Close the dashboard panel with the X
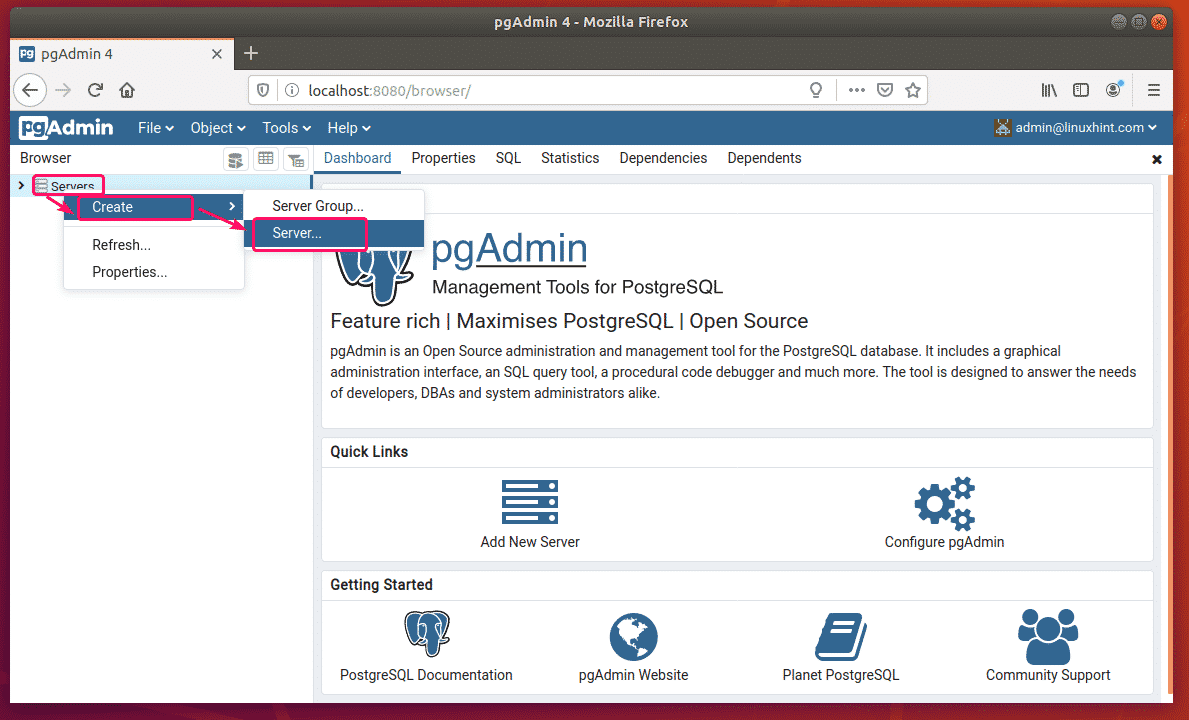This screenshot has width=1189, height=720. [x=1156, y=159]
